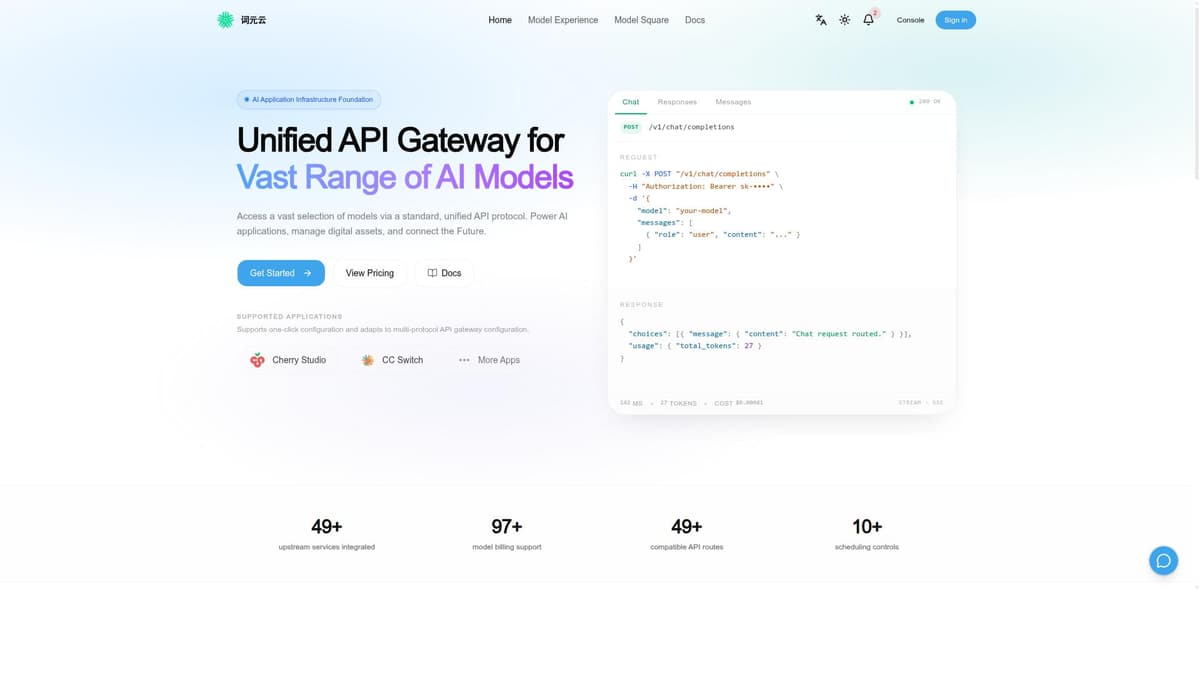
Task: Click the "Vast Range of AI Models" headline
Action: click(405, 177)
